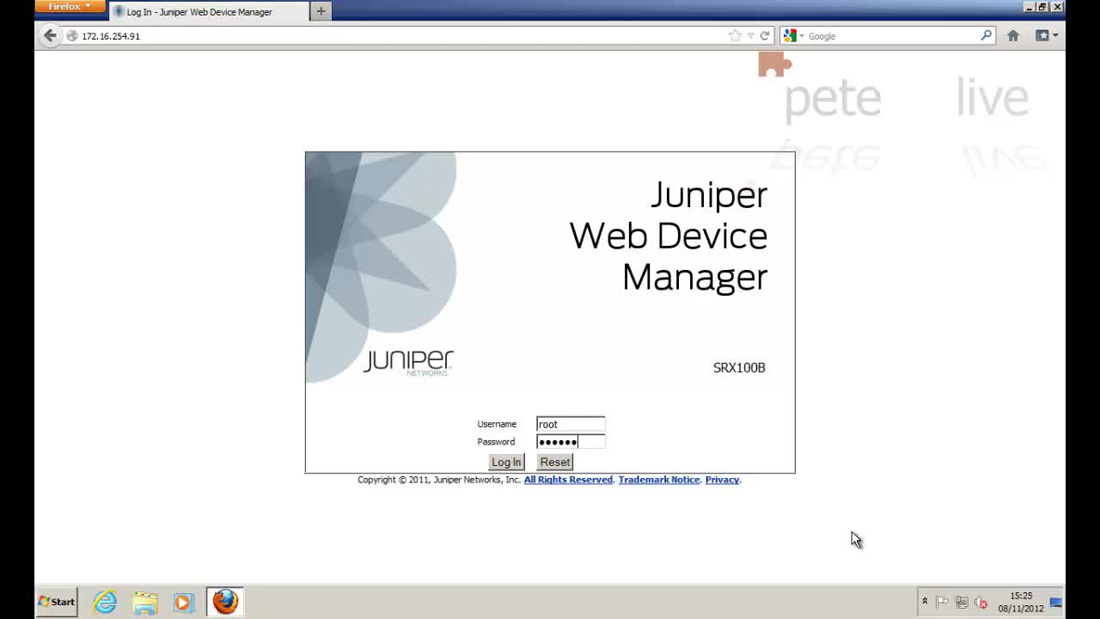Click into the Google search box
This screenshot has height=619, width=1100.
[892, 36]
